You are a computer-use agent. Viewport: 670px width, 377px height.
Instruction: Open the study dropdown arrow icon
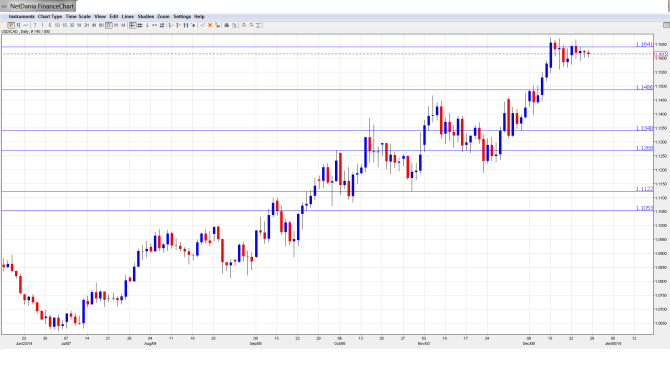pyautogui.click(x=193, y=26)
